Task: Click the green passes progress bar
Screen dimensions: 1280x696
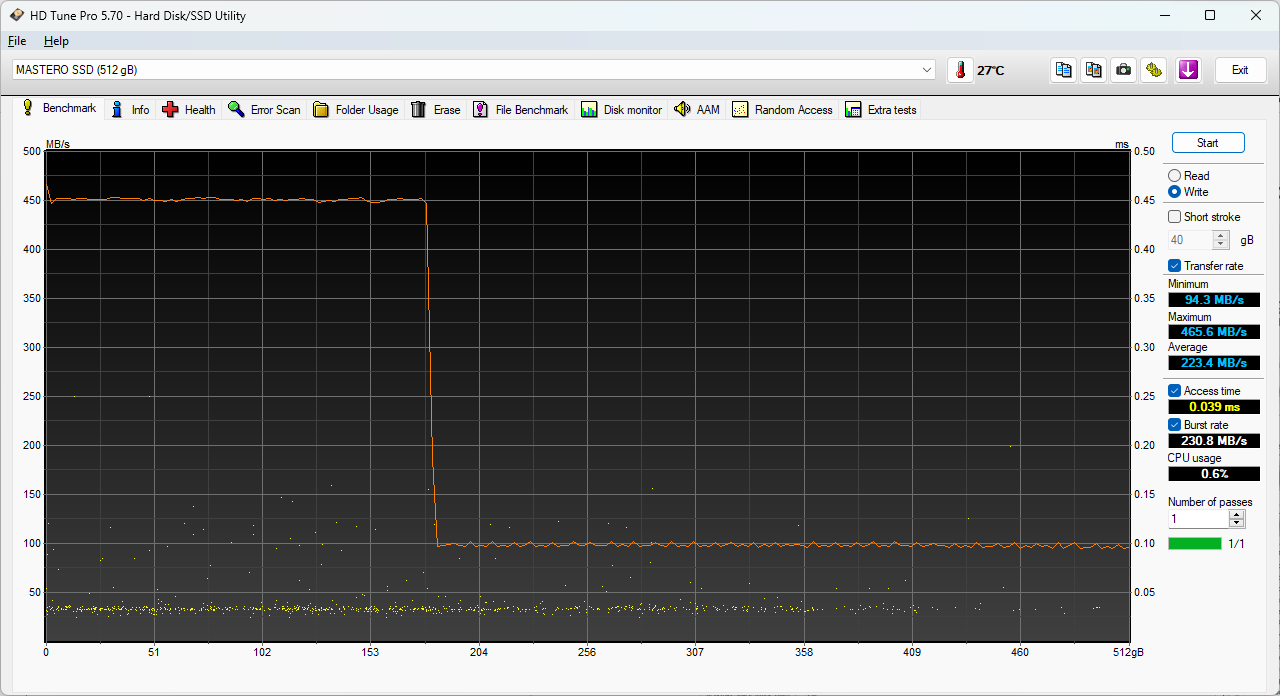Action: click(1195, 543)
